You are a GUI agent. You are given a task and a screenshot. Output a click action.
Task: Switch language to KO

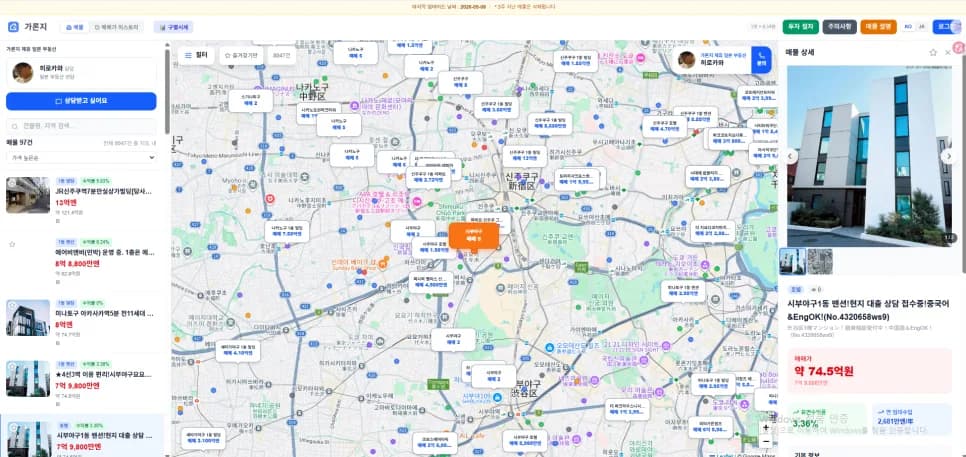908,27
